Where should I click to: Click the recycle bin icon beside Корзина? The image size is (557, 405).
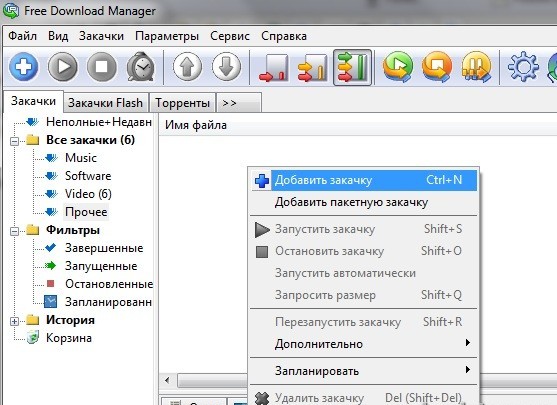pyautogui.click(x=32, y=337)
